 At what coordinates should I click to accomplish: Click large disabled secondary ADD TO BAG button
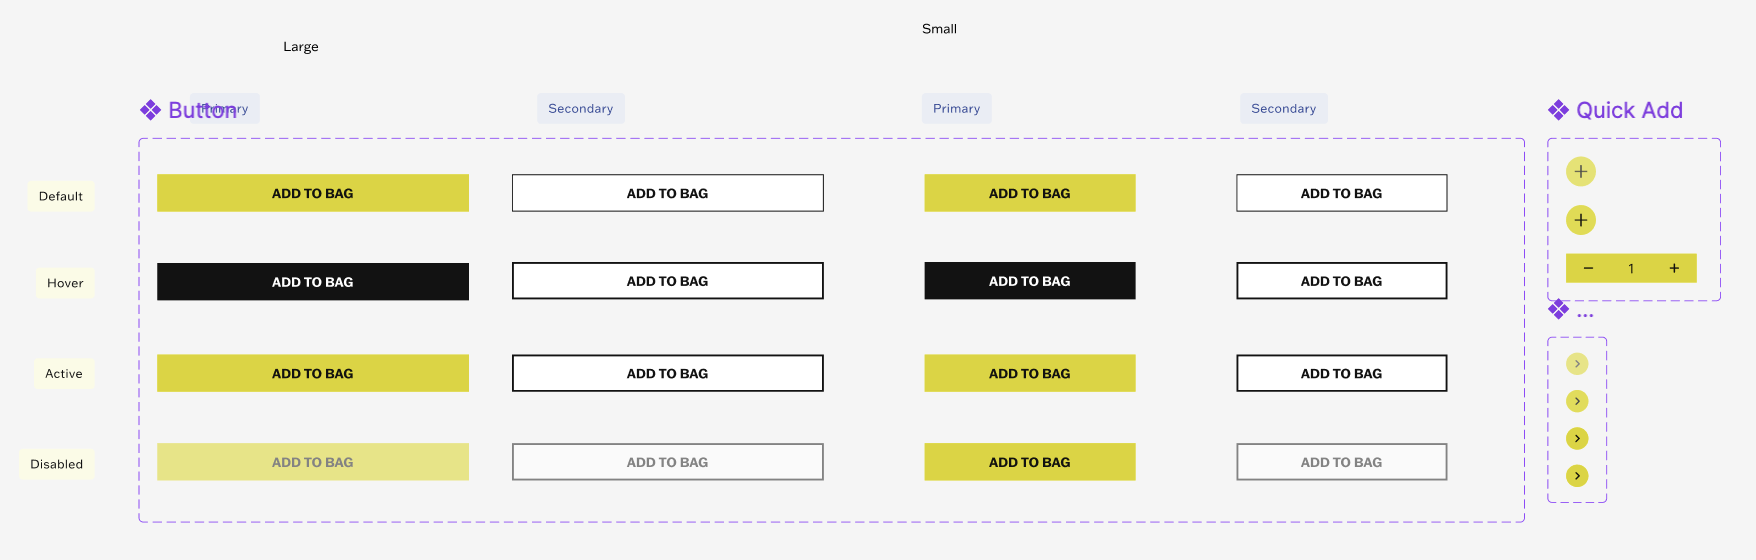pos(668,462)
